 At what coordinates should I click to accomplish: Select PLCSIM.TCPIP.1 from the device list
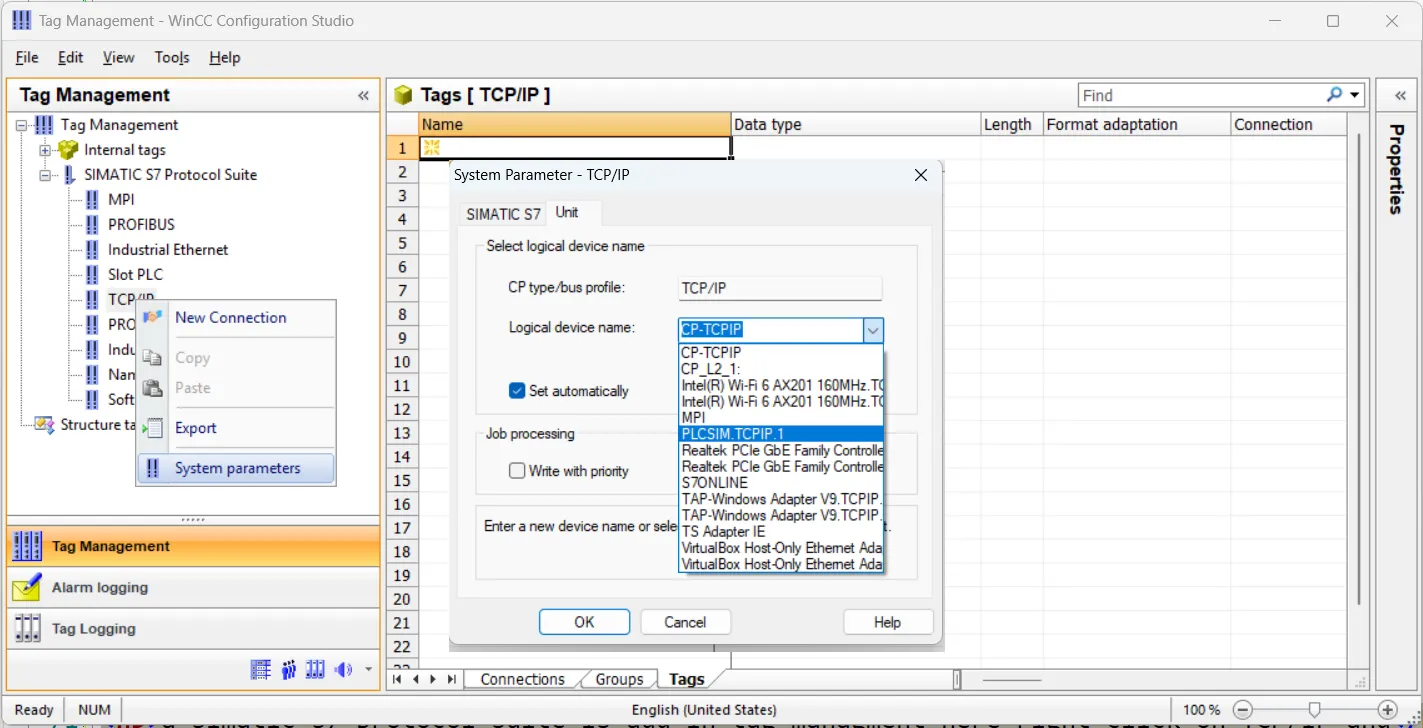(x=780, y=434)
